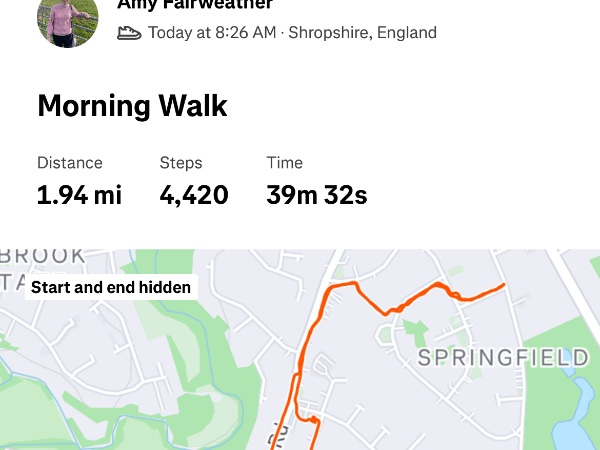Click the eastern end of the orange route
The image size is (600, 450).
(503, 285)
